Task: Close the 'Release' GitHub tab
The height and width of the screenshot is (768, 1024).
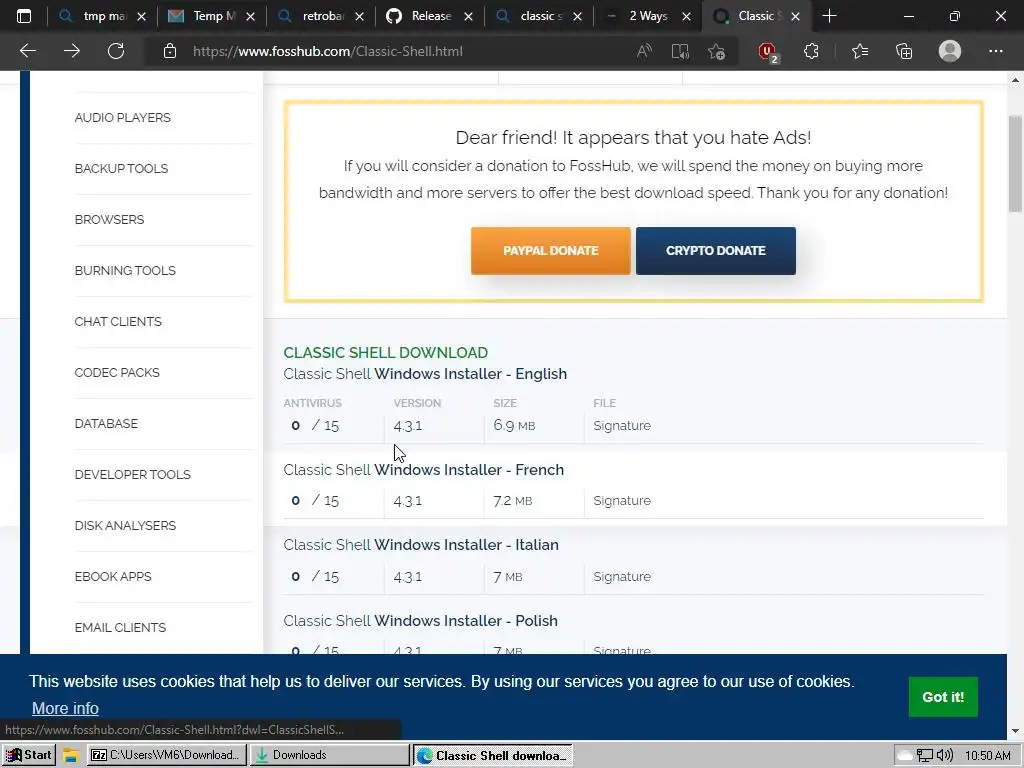Action: pos(468,17)
